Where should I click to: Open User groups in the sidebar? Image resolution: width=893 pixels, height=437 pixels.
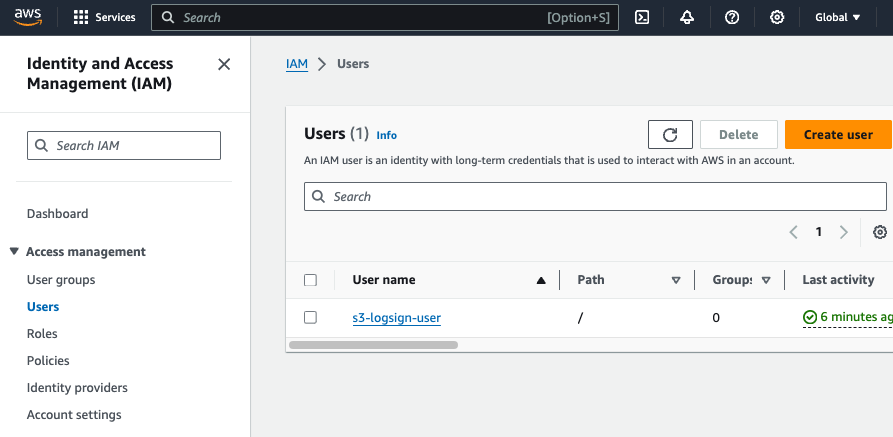click(x=61, y=280)
